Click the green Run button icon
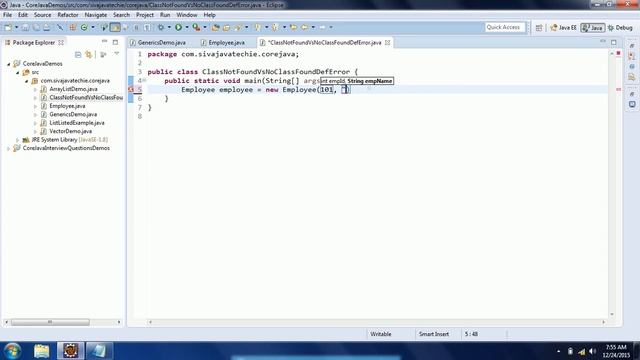 tap(178, 27)
